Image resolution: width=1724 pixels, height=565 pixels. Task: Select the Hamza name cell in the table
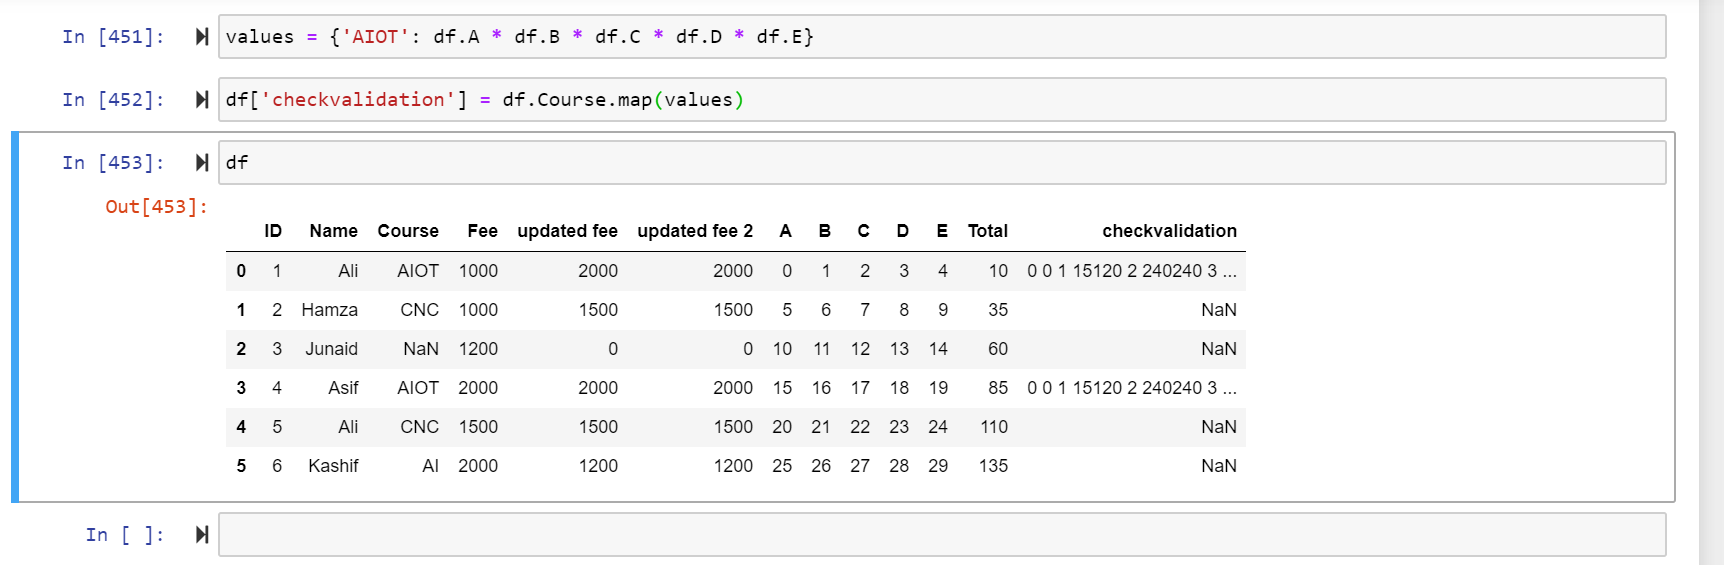click(x=329, y=310)
